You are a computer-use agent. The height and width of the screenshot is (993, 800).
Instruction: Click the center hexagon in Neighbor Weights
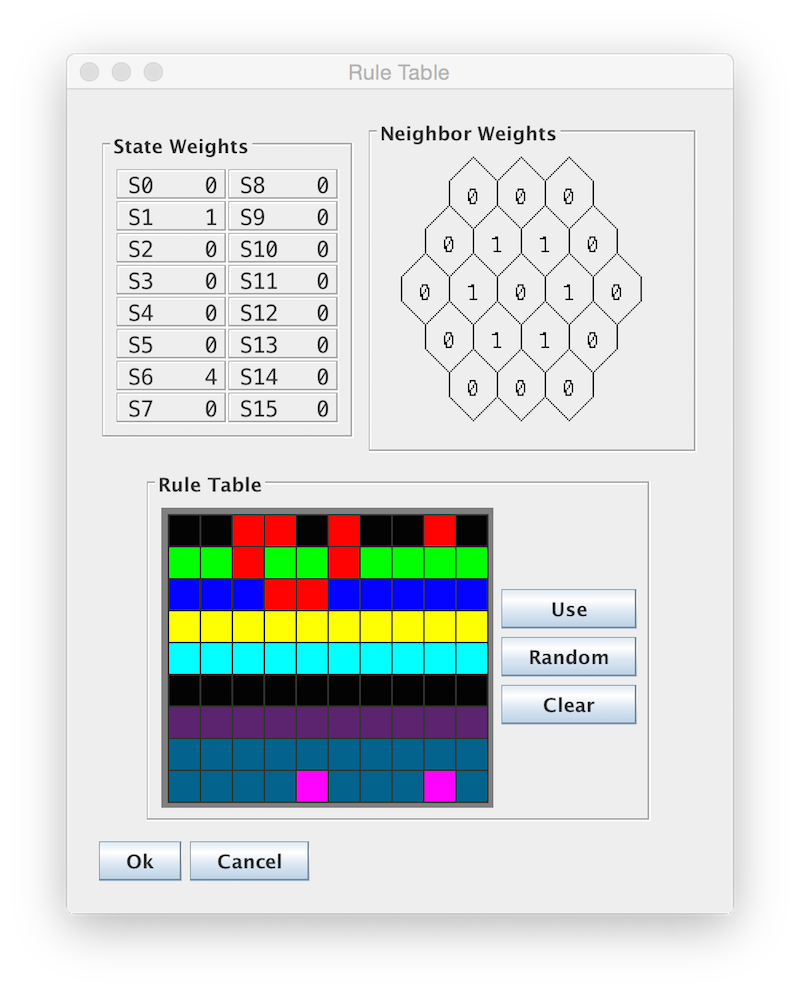click(x=521, y=291)
